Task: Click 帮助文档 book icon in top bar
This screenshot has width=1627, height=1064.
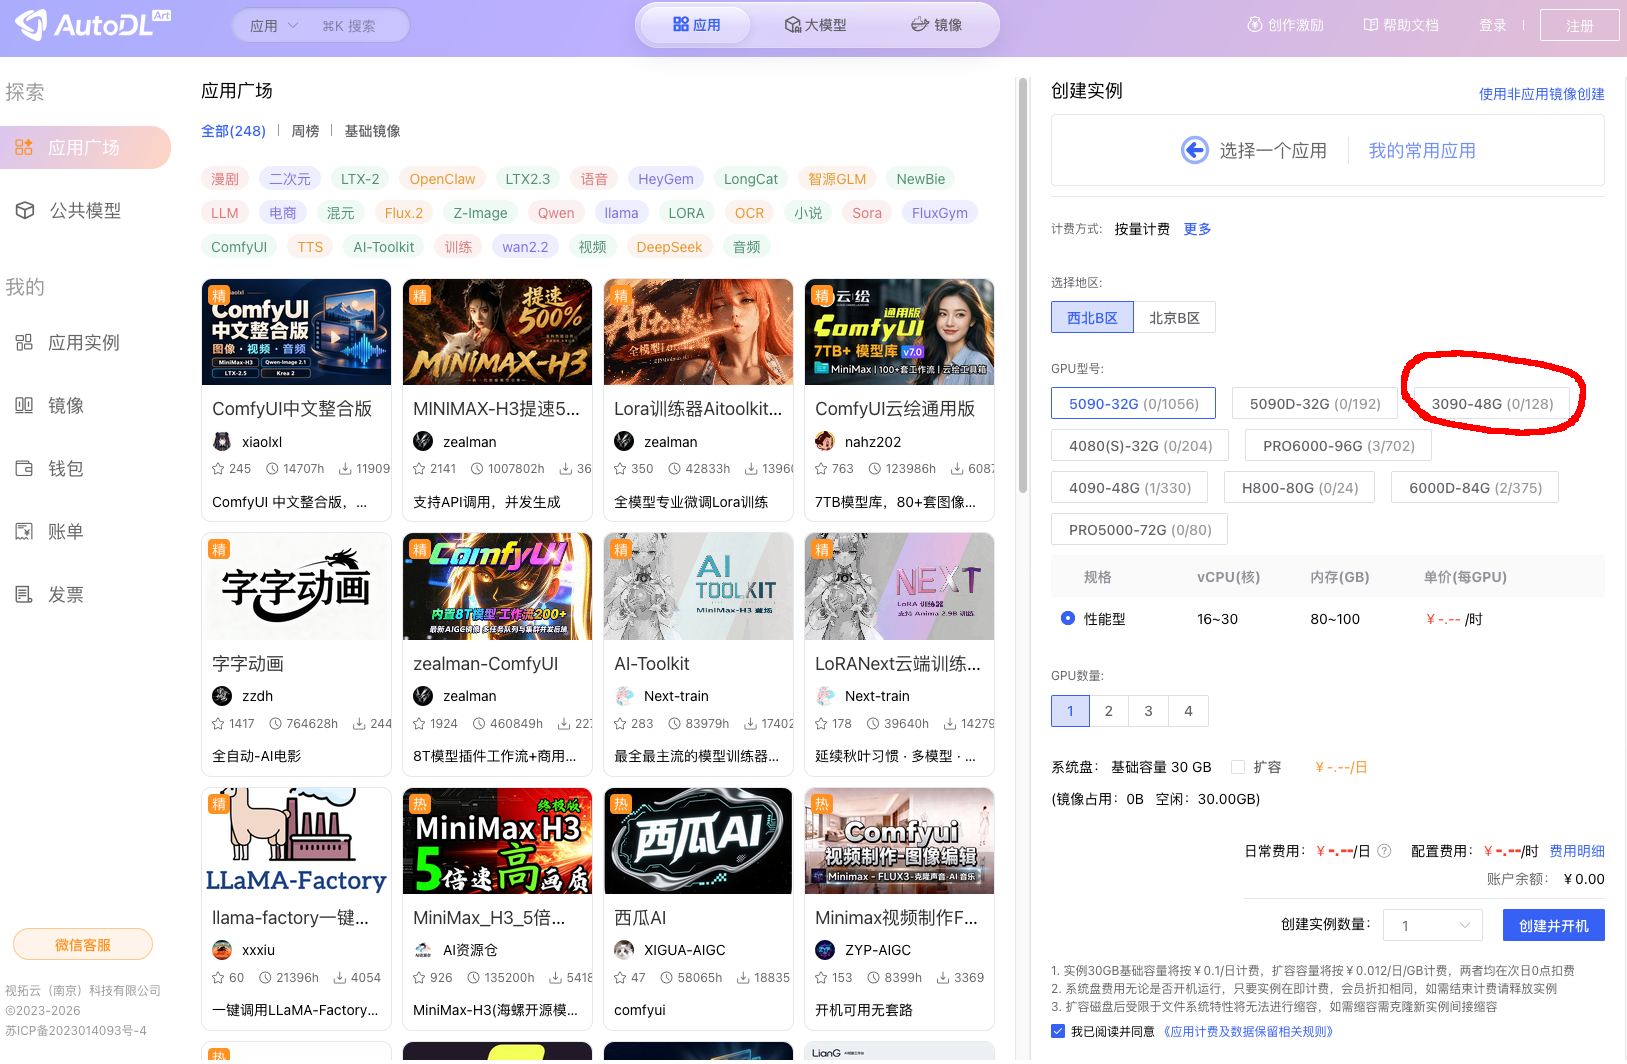Action: click(1371, 25)
